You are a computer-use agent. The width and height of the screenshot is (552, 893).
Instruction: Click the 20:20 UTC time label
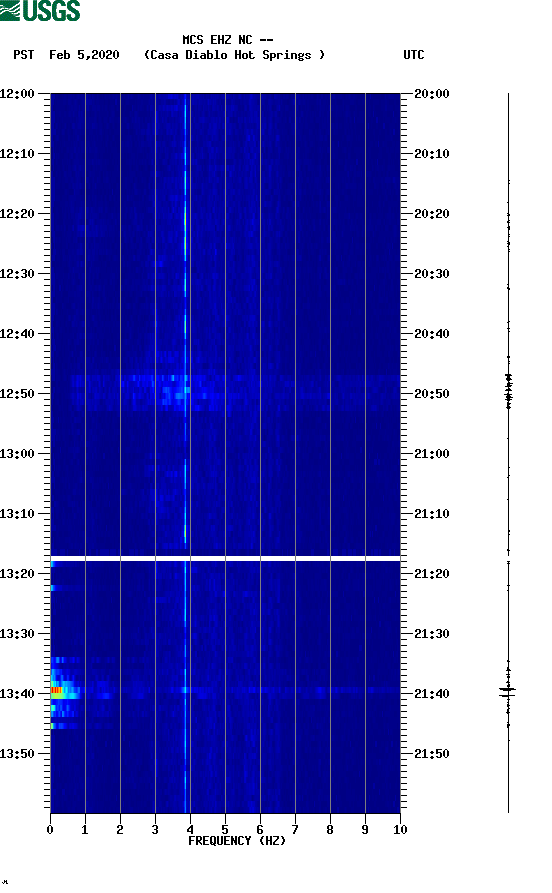432,214
